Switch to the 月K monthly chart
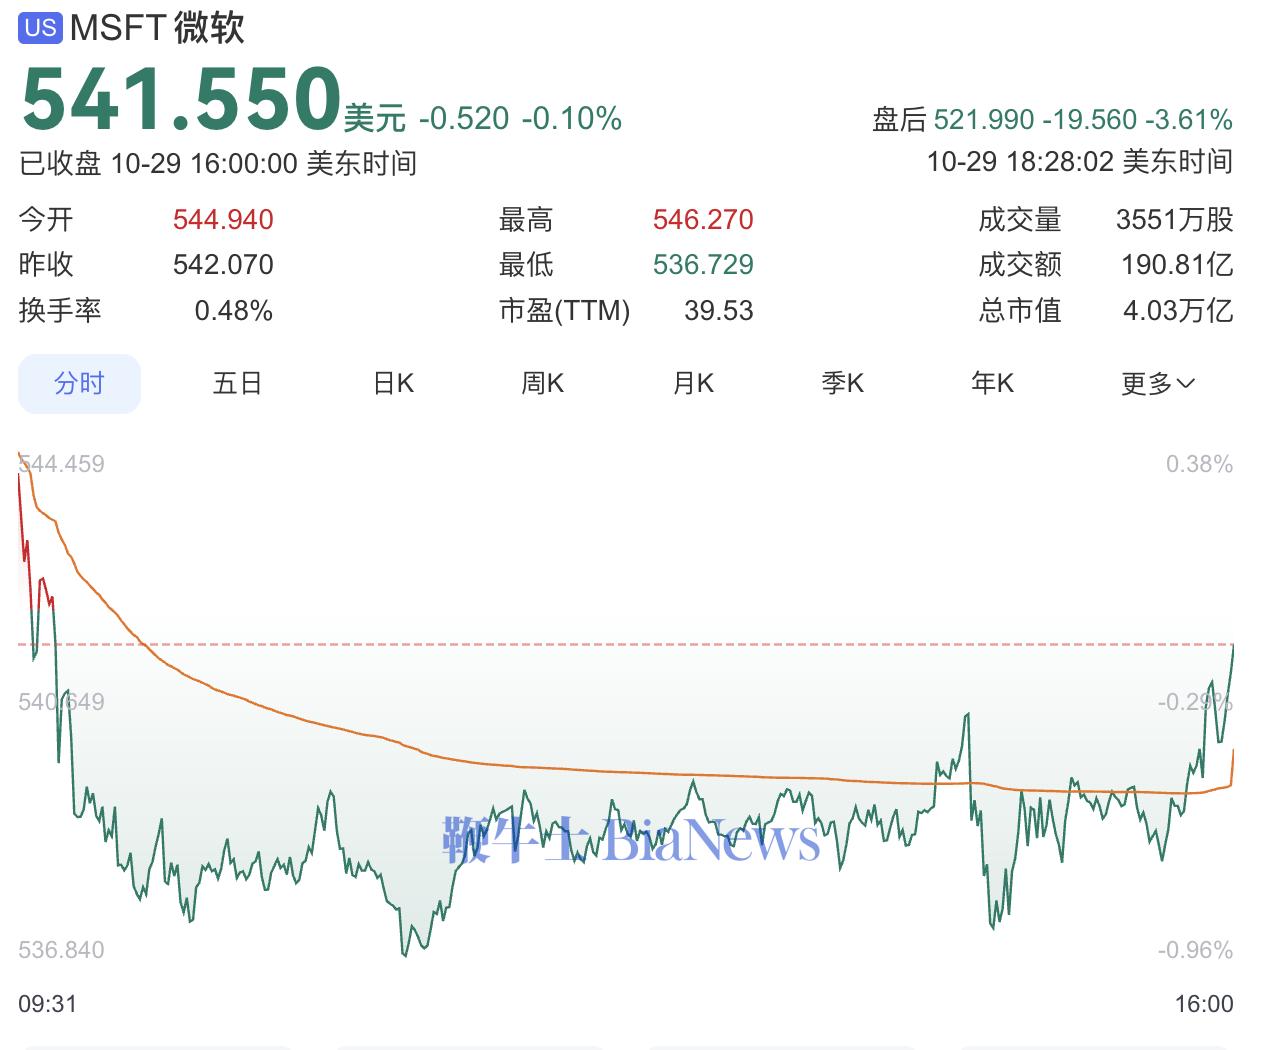Screen dimensions: 1262x1050 692,383
